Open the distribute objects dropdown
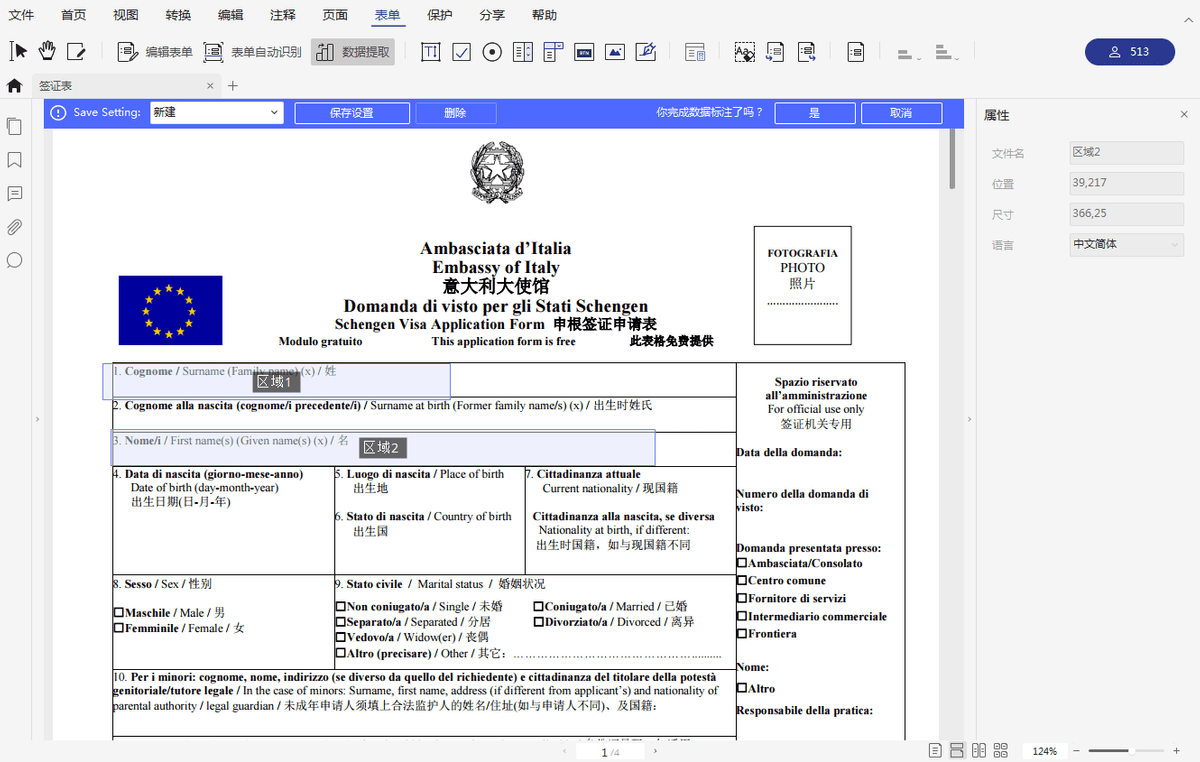1200x762 pixels. (x=946, y=53)
